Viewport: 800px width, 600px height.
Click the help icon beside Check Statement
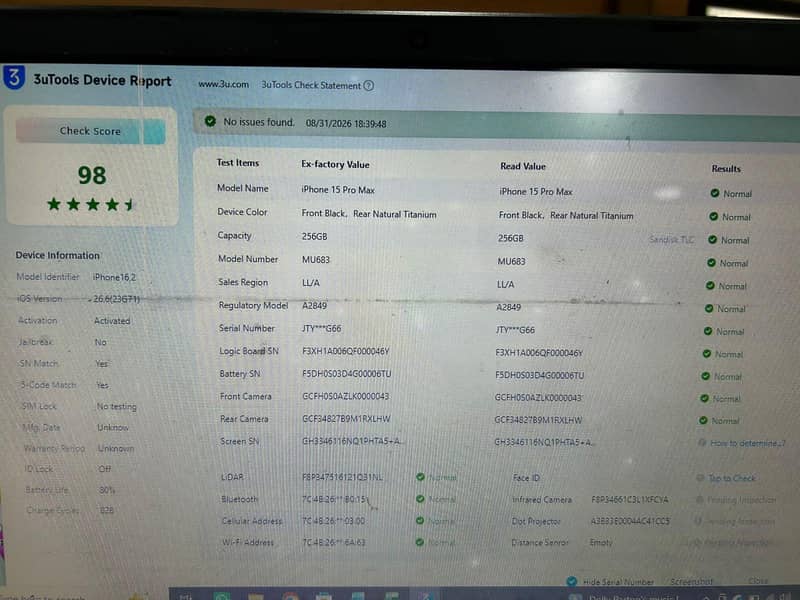368,86
